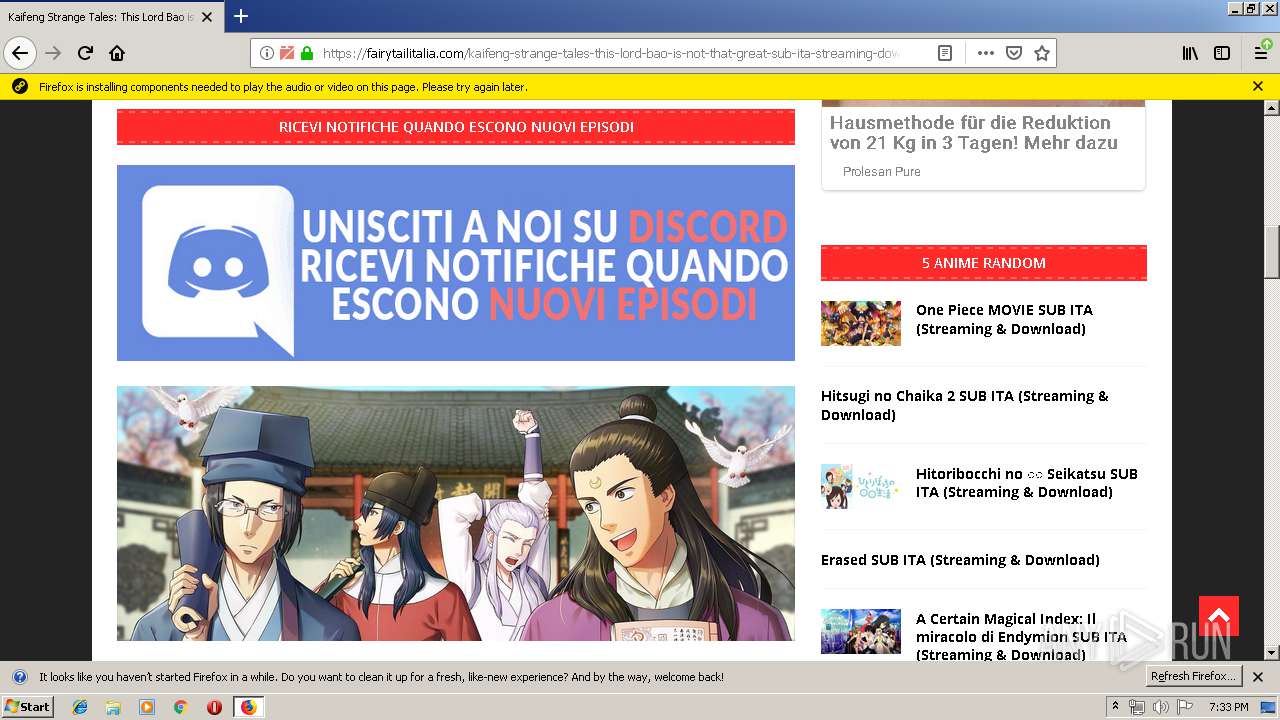Screen dimensions: 1280x720
Task: Open A Certain Magical Index Endymion link
Action: click(1021, 637)
